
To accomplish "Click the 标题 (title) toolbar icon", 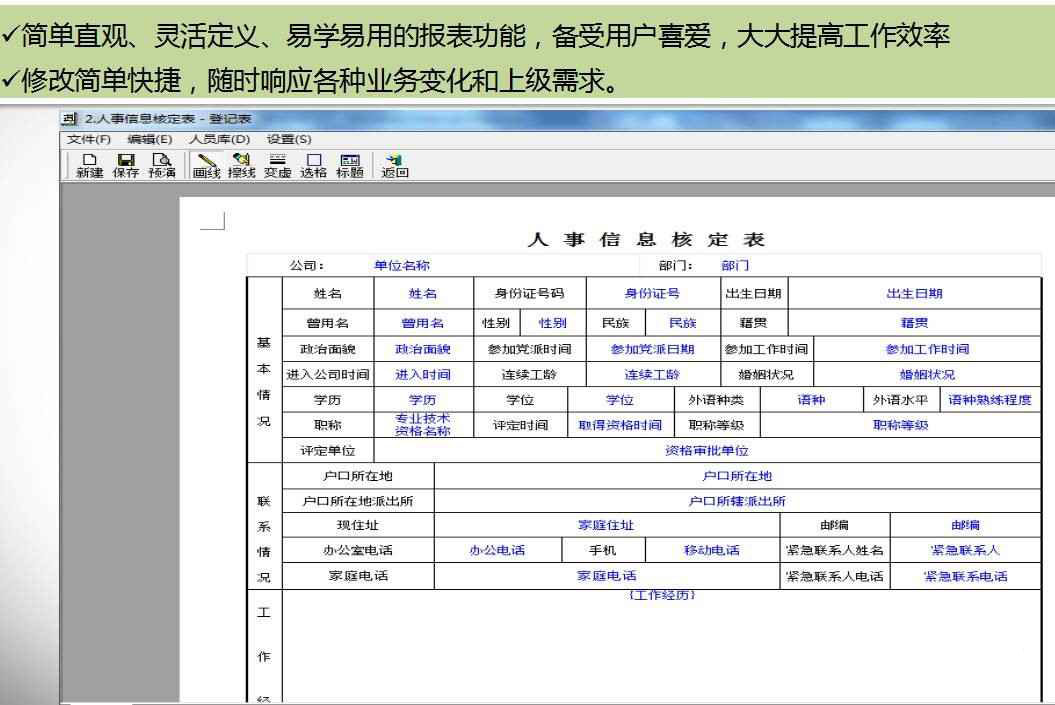I will (350, 165).
